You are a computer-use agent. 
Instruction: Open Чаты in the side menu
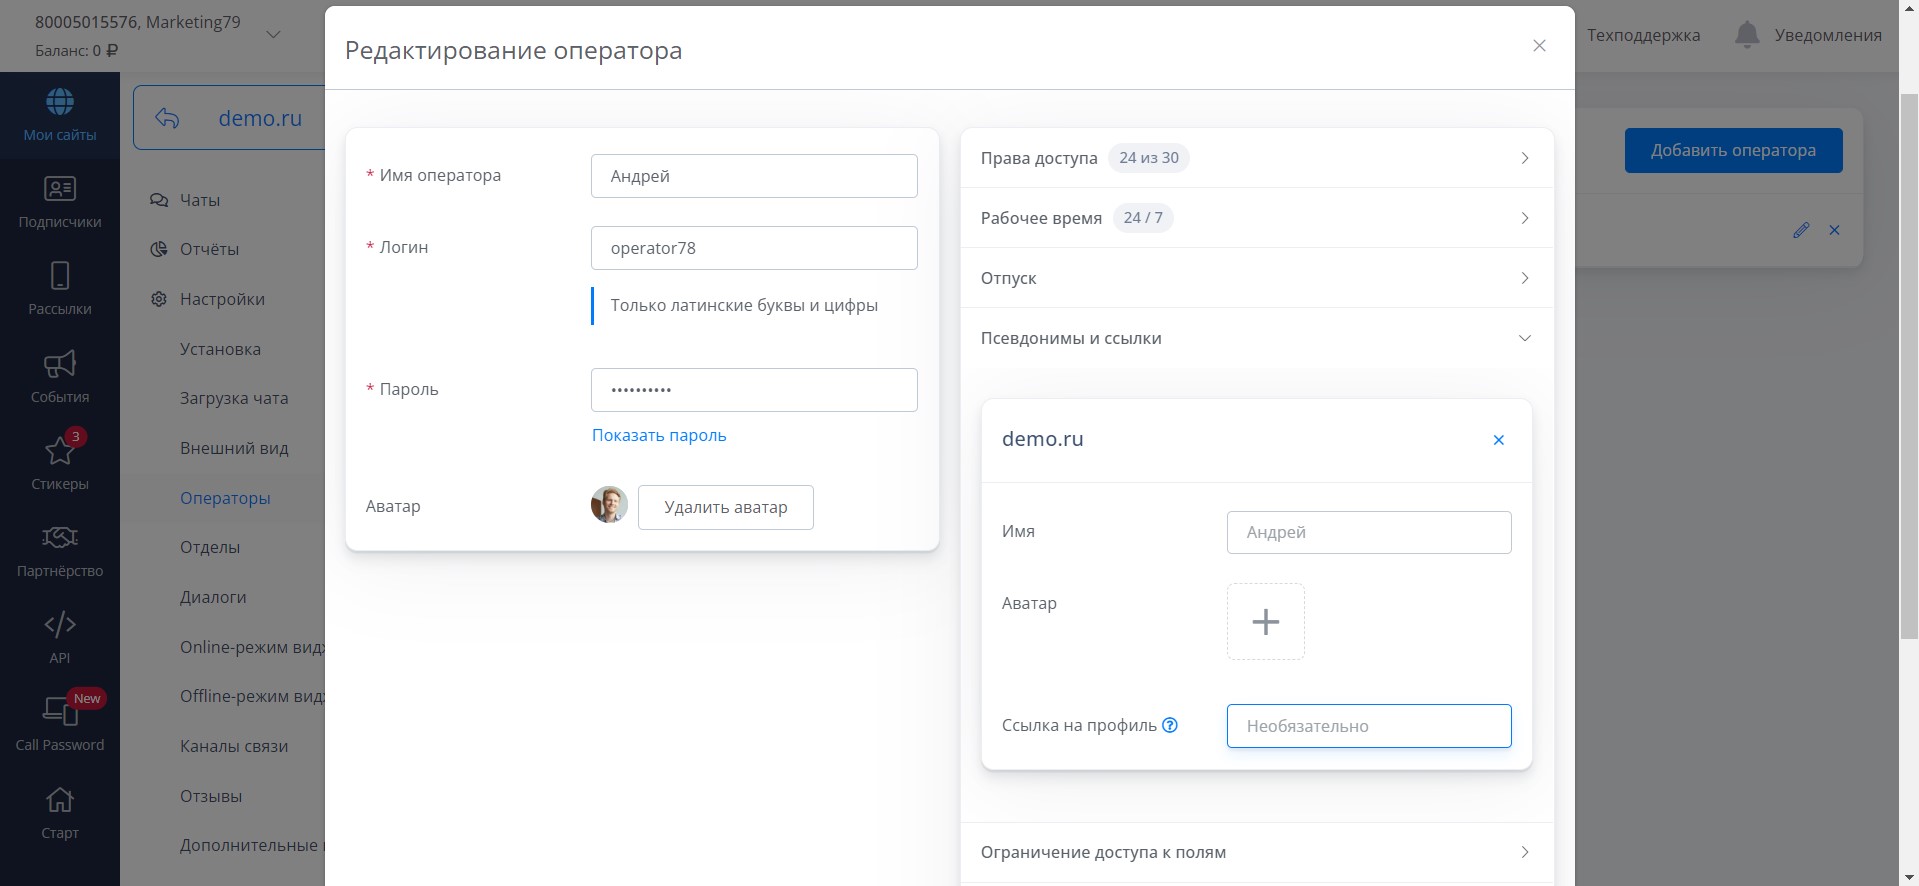[x=199, y=200]
